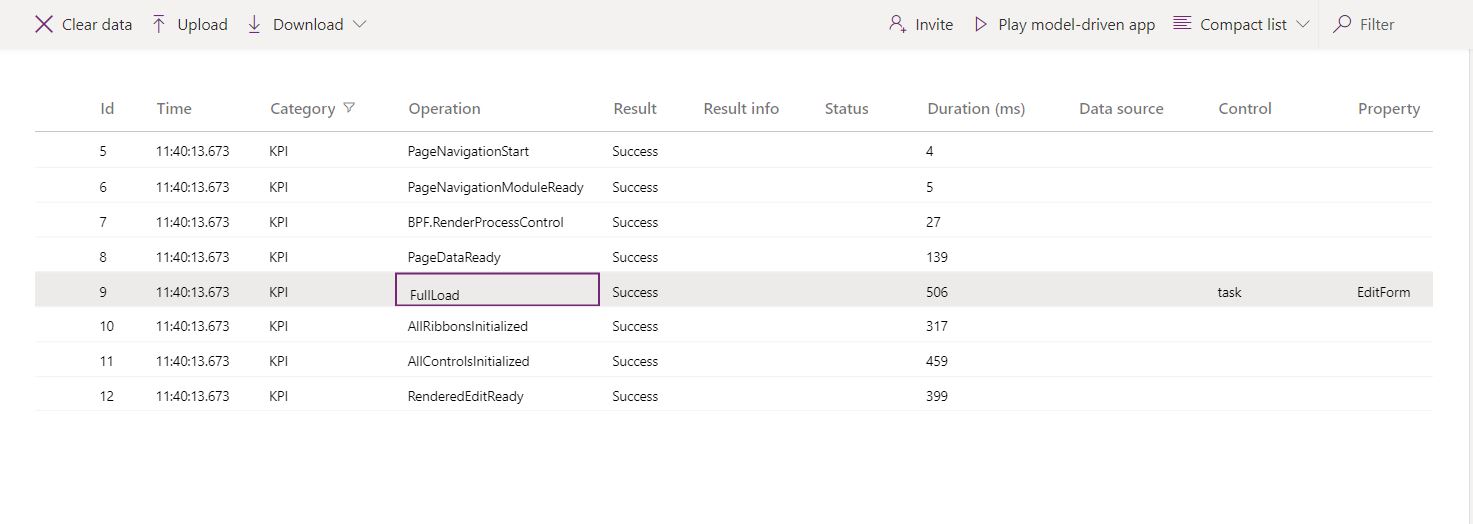This screenshot has height=524, width=1473.
Task: Expand the Download dropdown chevron
Action: point(359,25)
